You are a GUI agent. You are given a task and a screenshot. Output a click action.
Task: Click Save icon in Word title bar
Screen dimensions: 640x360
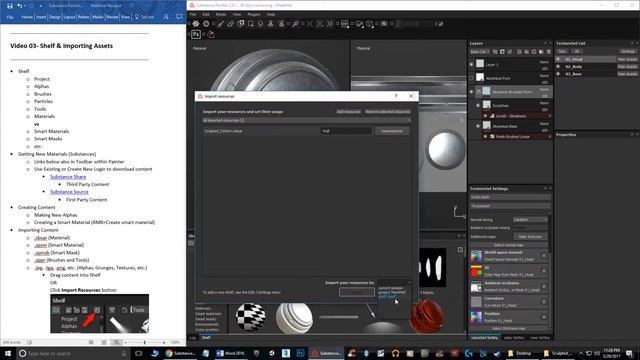(10, 6)
